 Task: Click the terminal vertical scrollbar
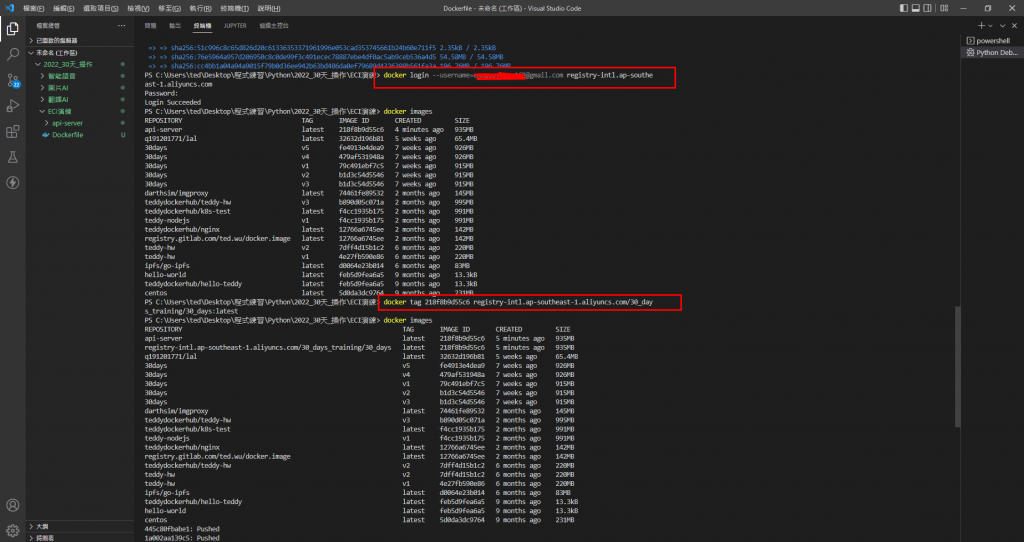pyautogui.click(x=958, y=366)
